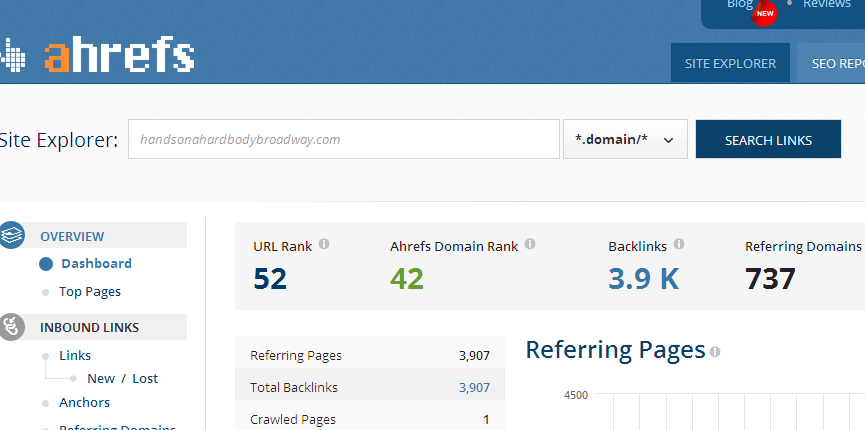The height and width of the screenshot is (430, 865).
Task: Click the URL Rank value 52
Action: pyautogui.click(x=270, y=278)
